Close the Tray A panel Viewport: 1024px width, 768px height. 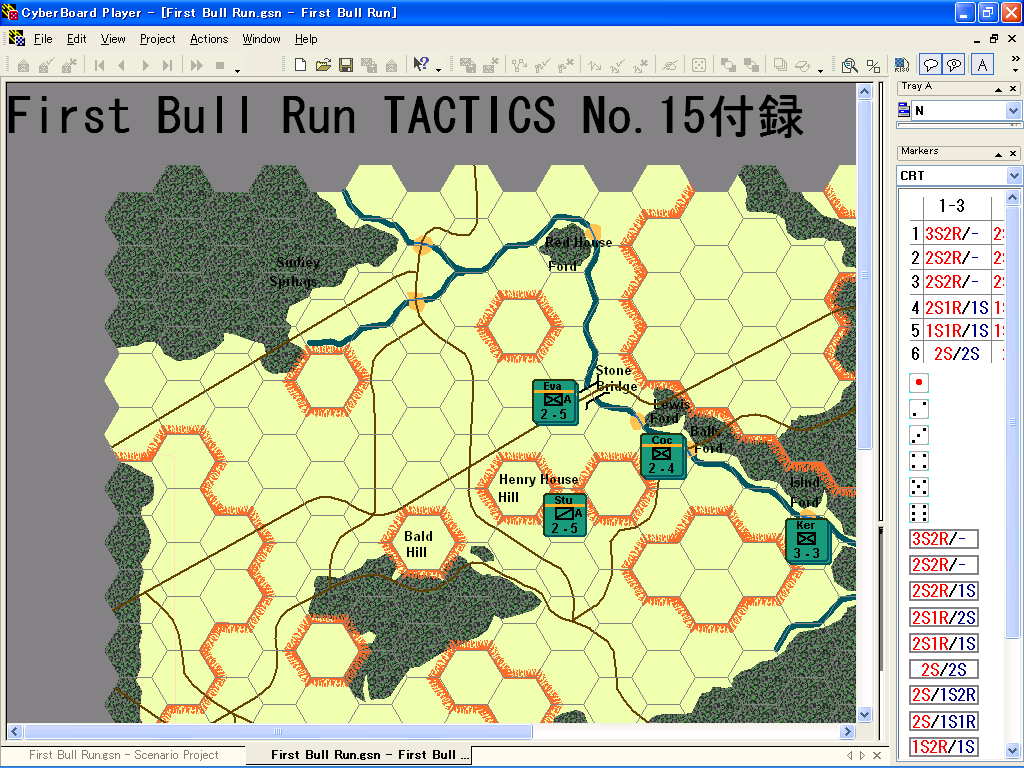[x=1013, y=88]
